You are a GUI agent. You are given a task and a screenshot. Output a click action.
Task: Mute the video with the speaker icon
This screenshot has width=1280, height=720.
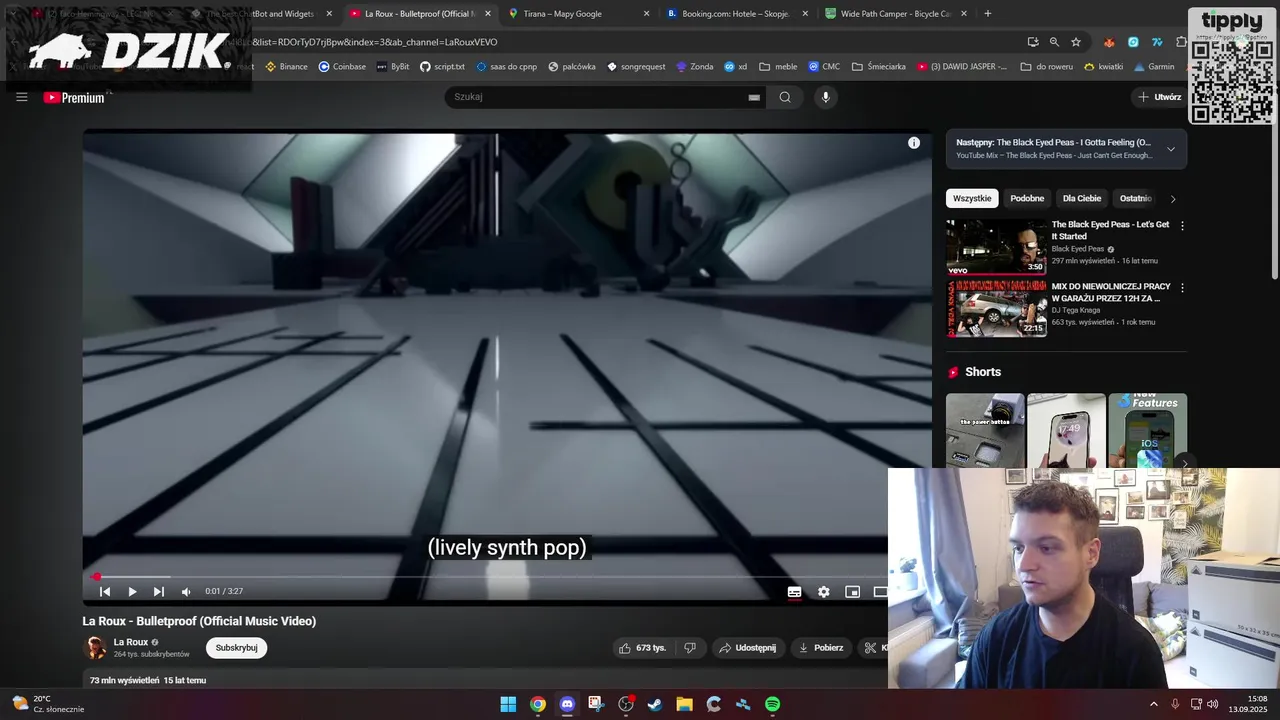coord(186,592)
